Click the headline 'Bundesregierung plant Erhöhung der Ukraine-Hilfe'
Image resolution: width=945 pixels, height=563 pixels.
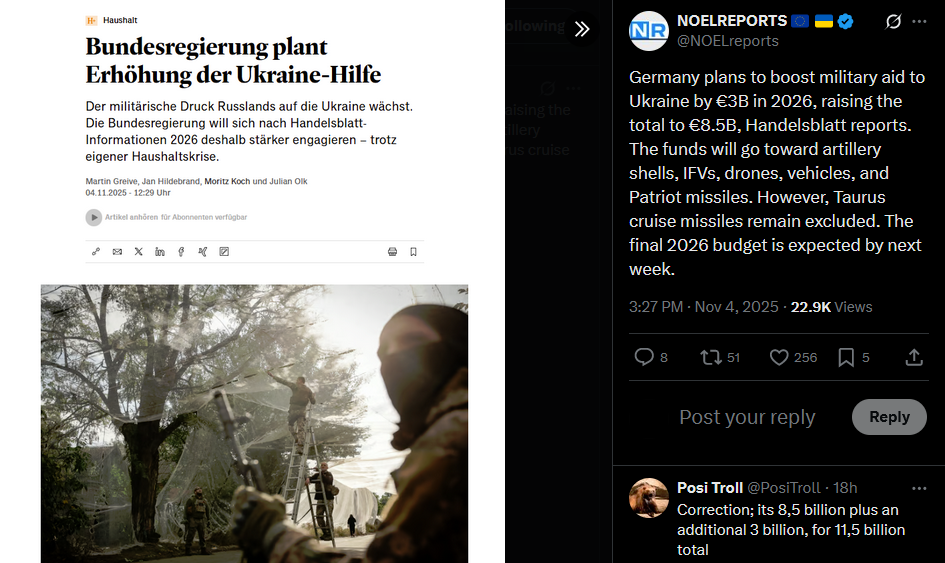233,60
